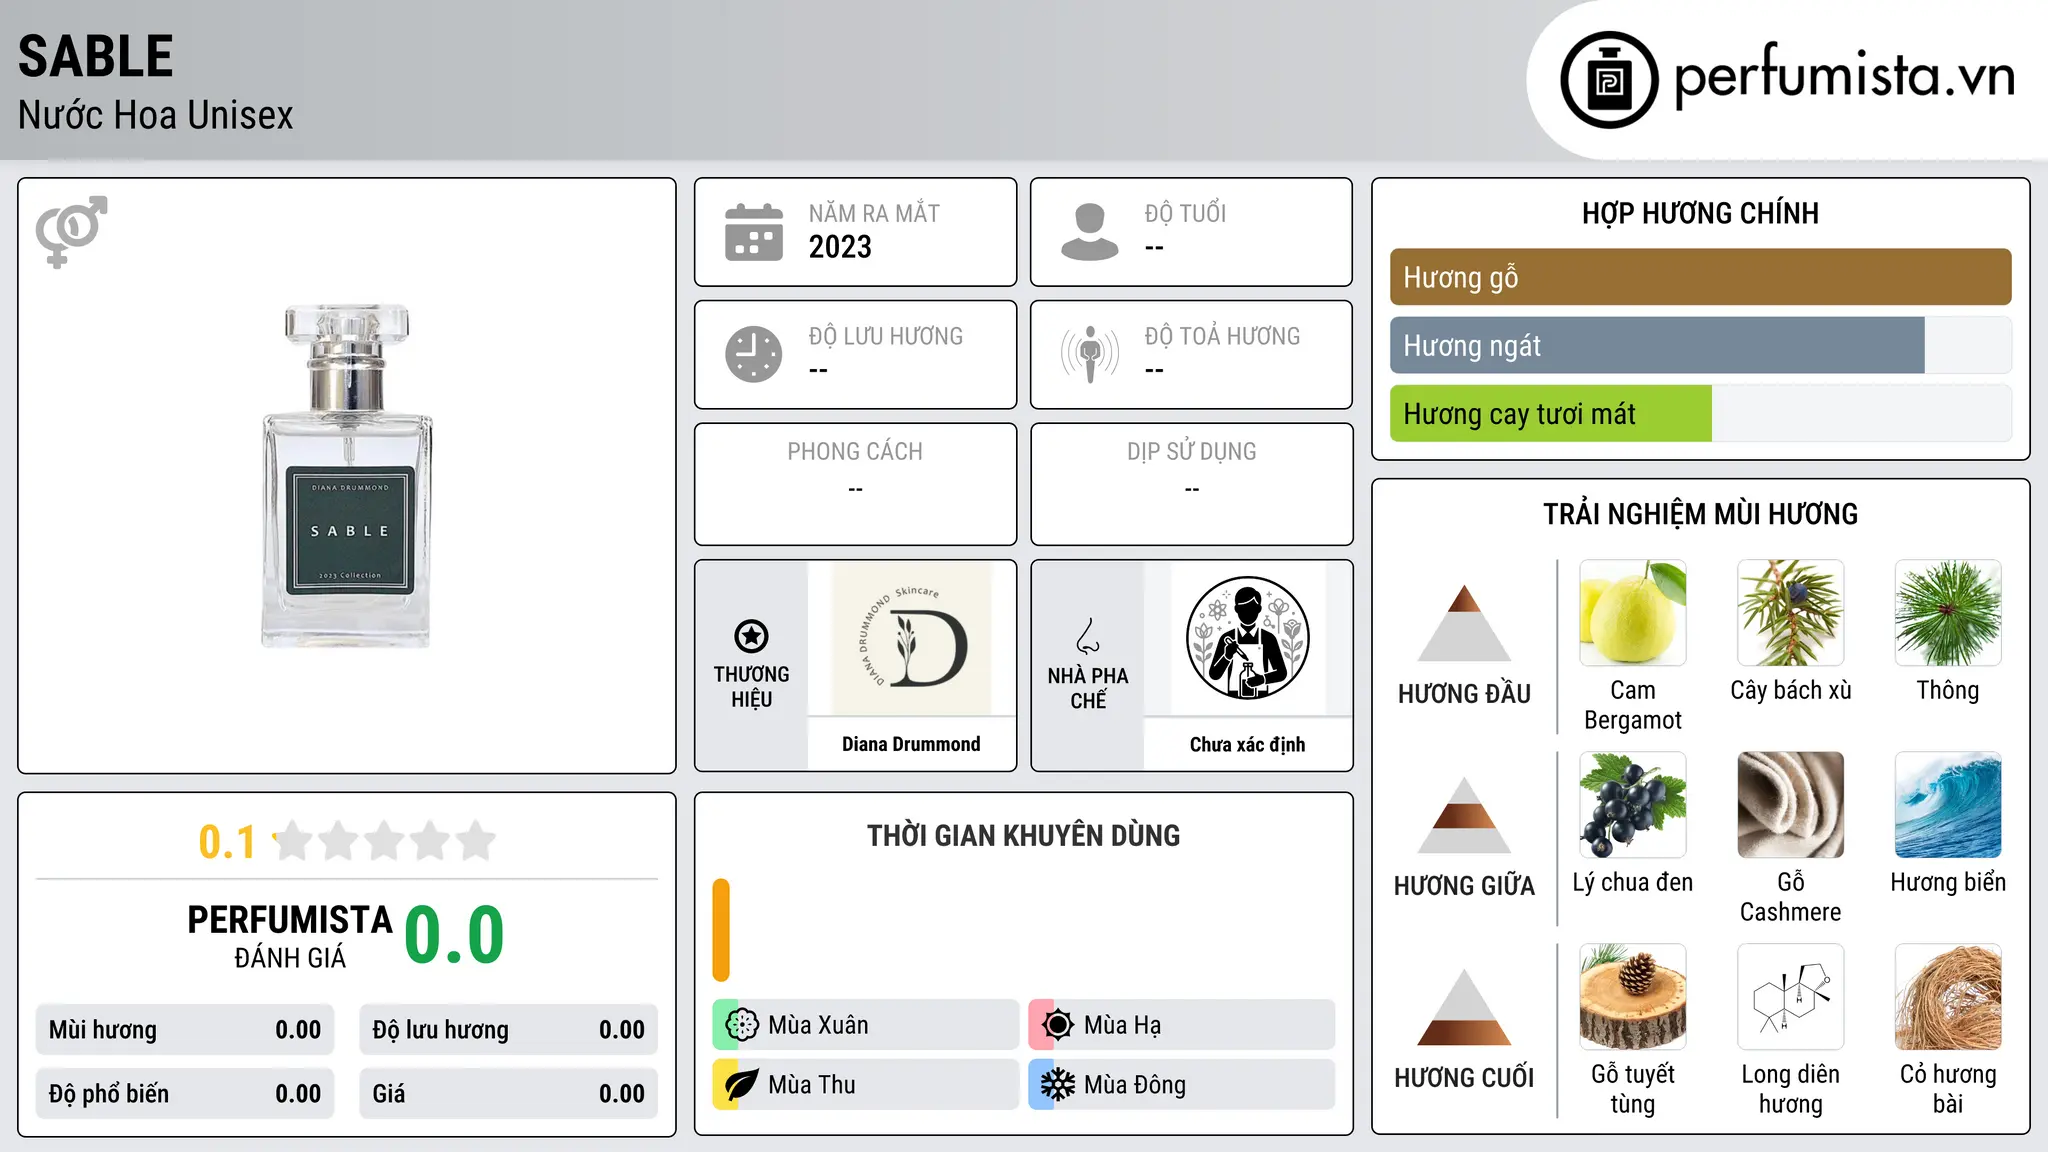The image size is (2048, 1152).
Task: Click the Diana Drummond brand logo
Action: coord(911,638)
